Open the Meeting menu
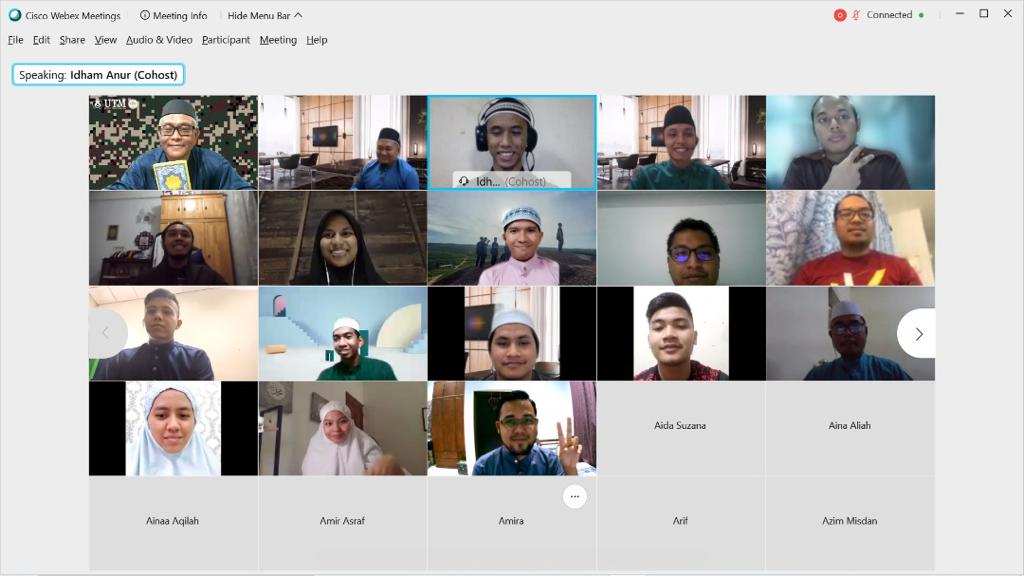Screen dimensions: 1024x576 point(278,40)
